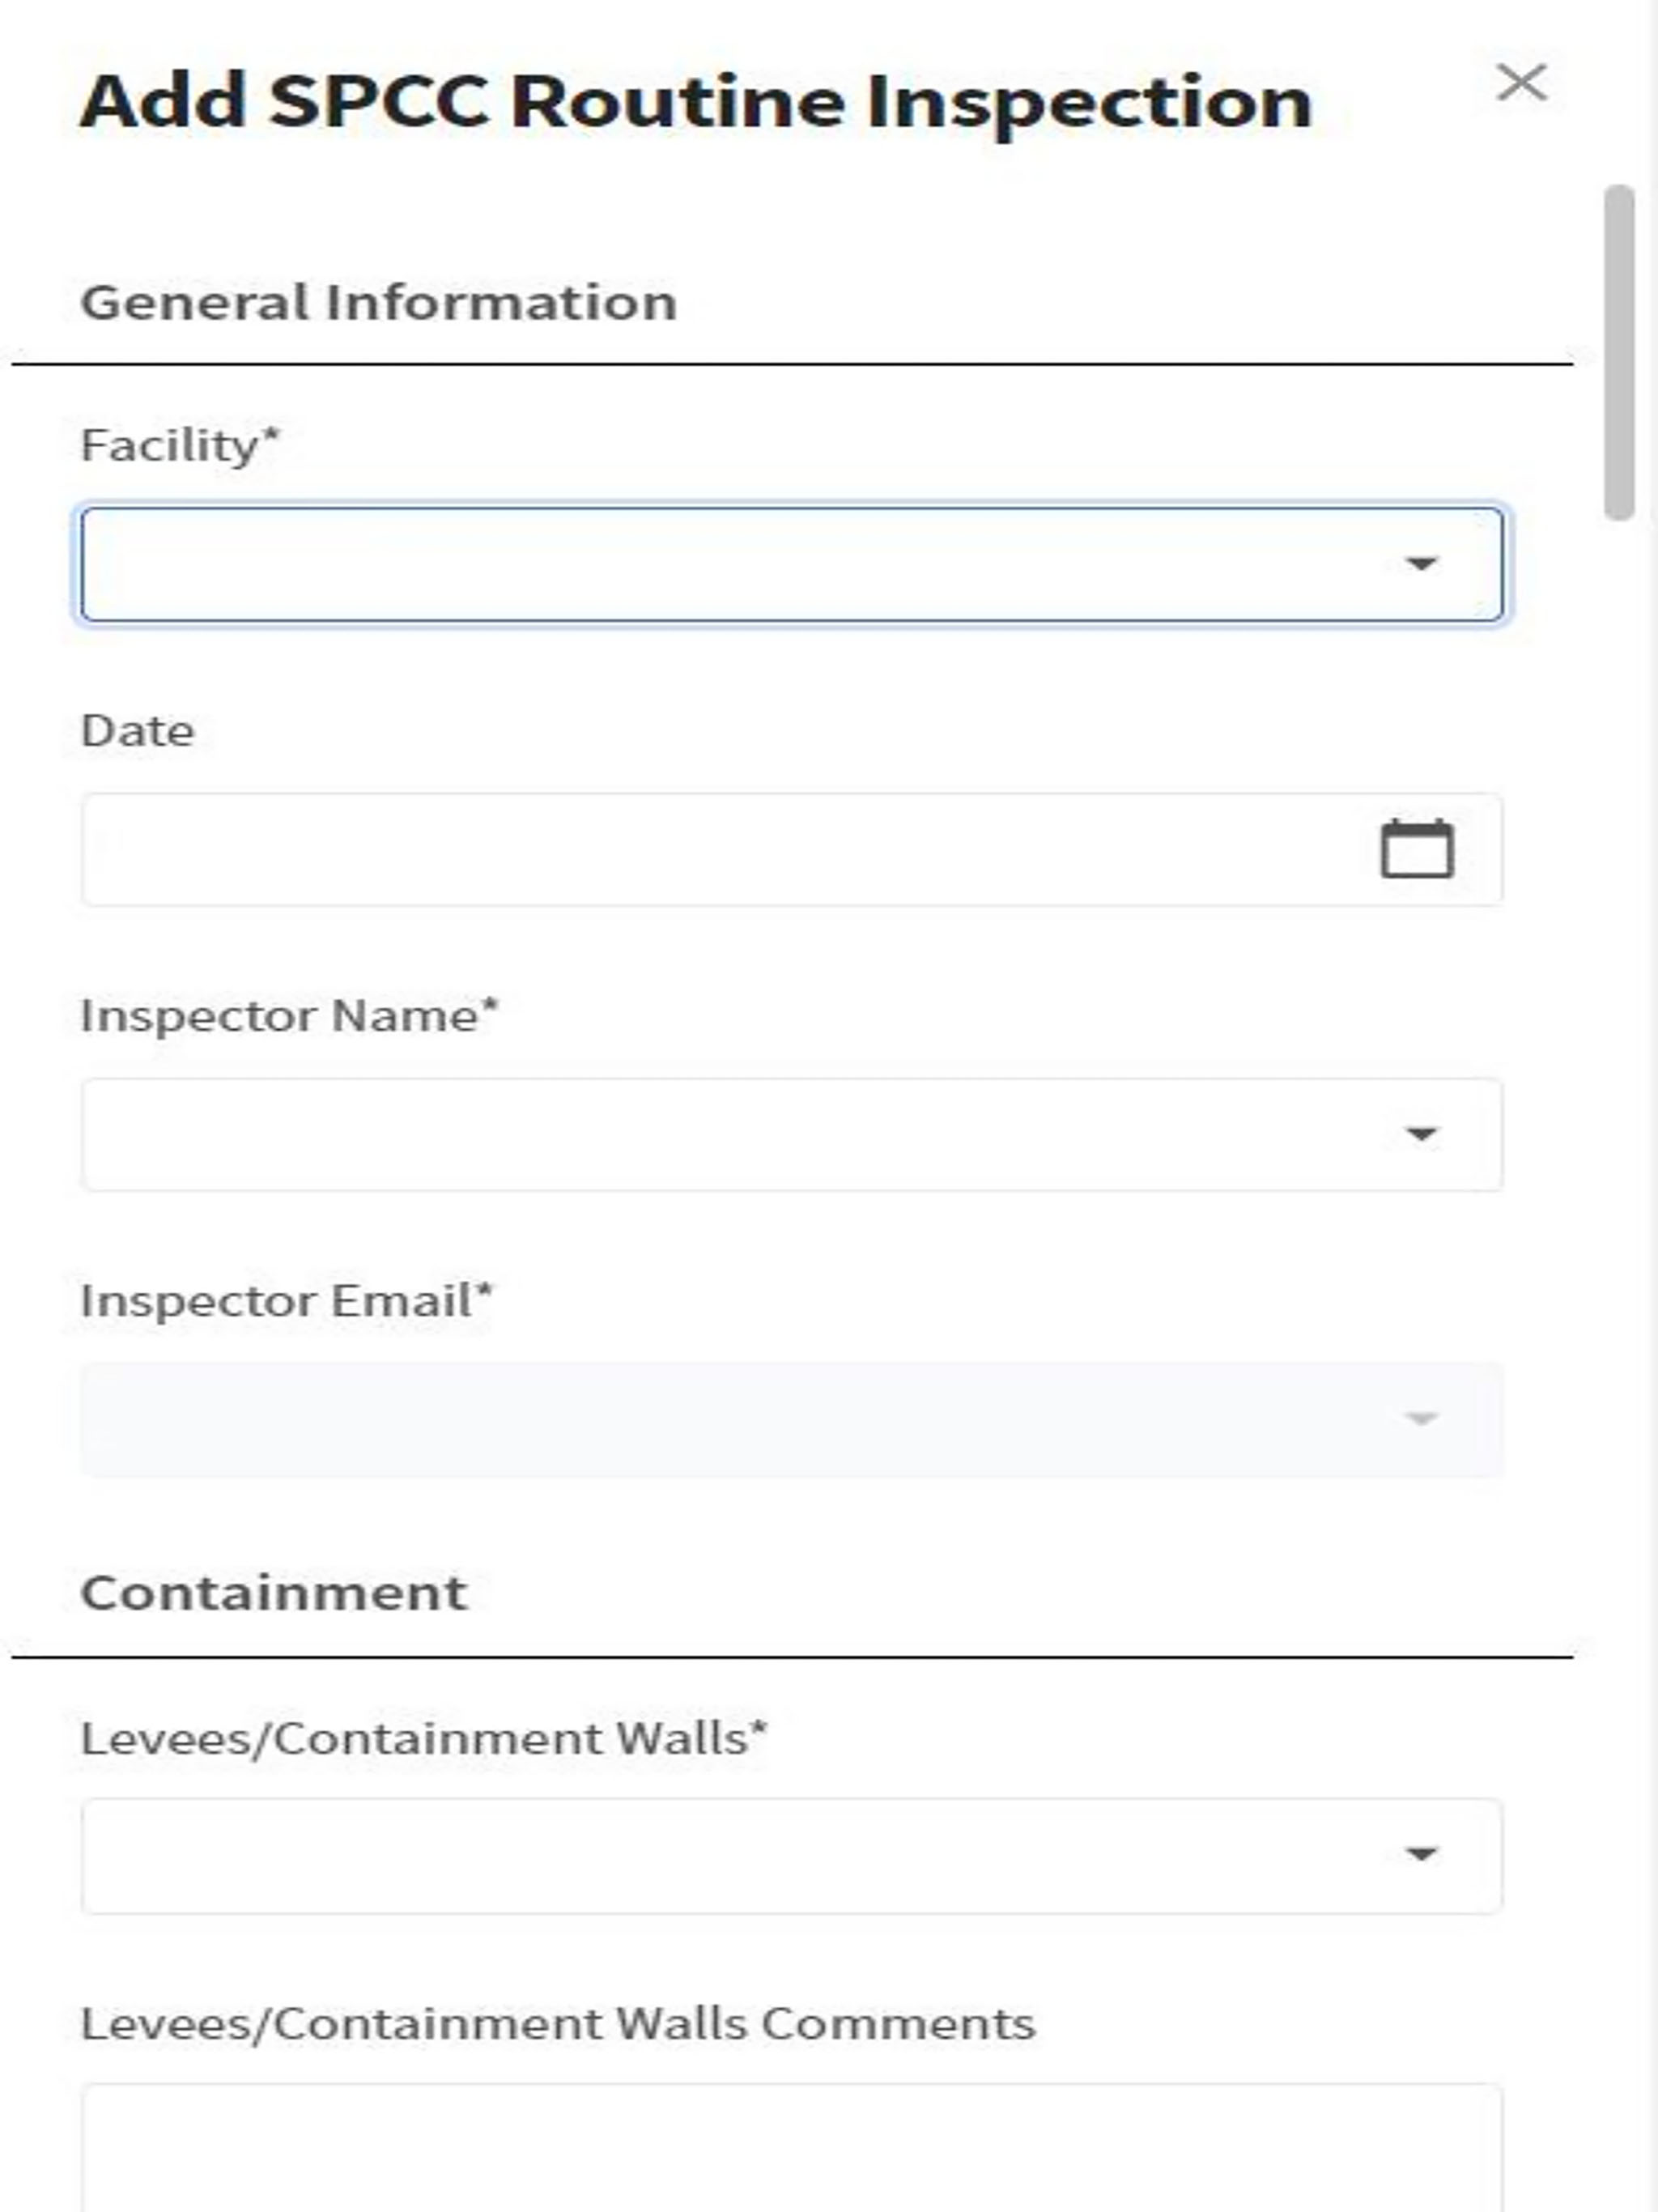1658x2212 pixels.
Task: Click the Inspector Email dropdown arrow
Action: pos(1421,1419)
